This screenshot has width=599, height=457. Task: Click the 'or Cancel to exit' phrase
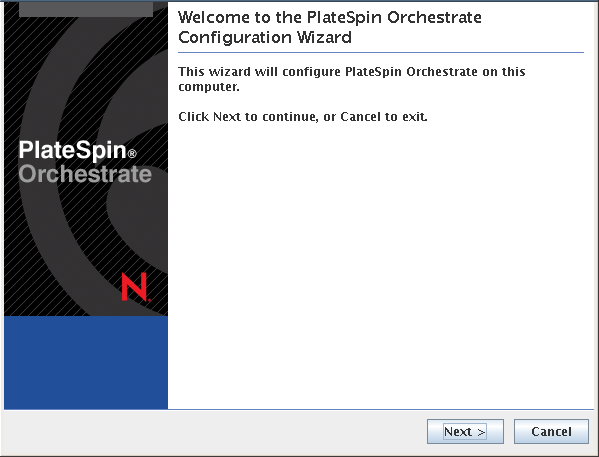(375, 116)
